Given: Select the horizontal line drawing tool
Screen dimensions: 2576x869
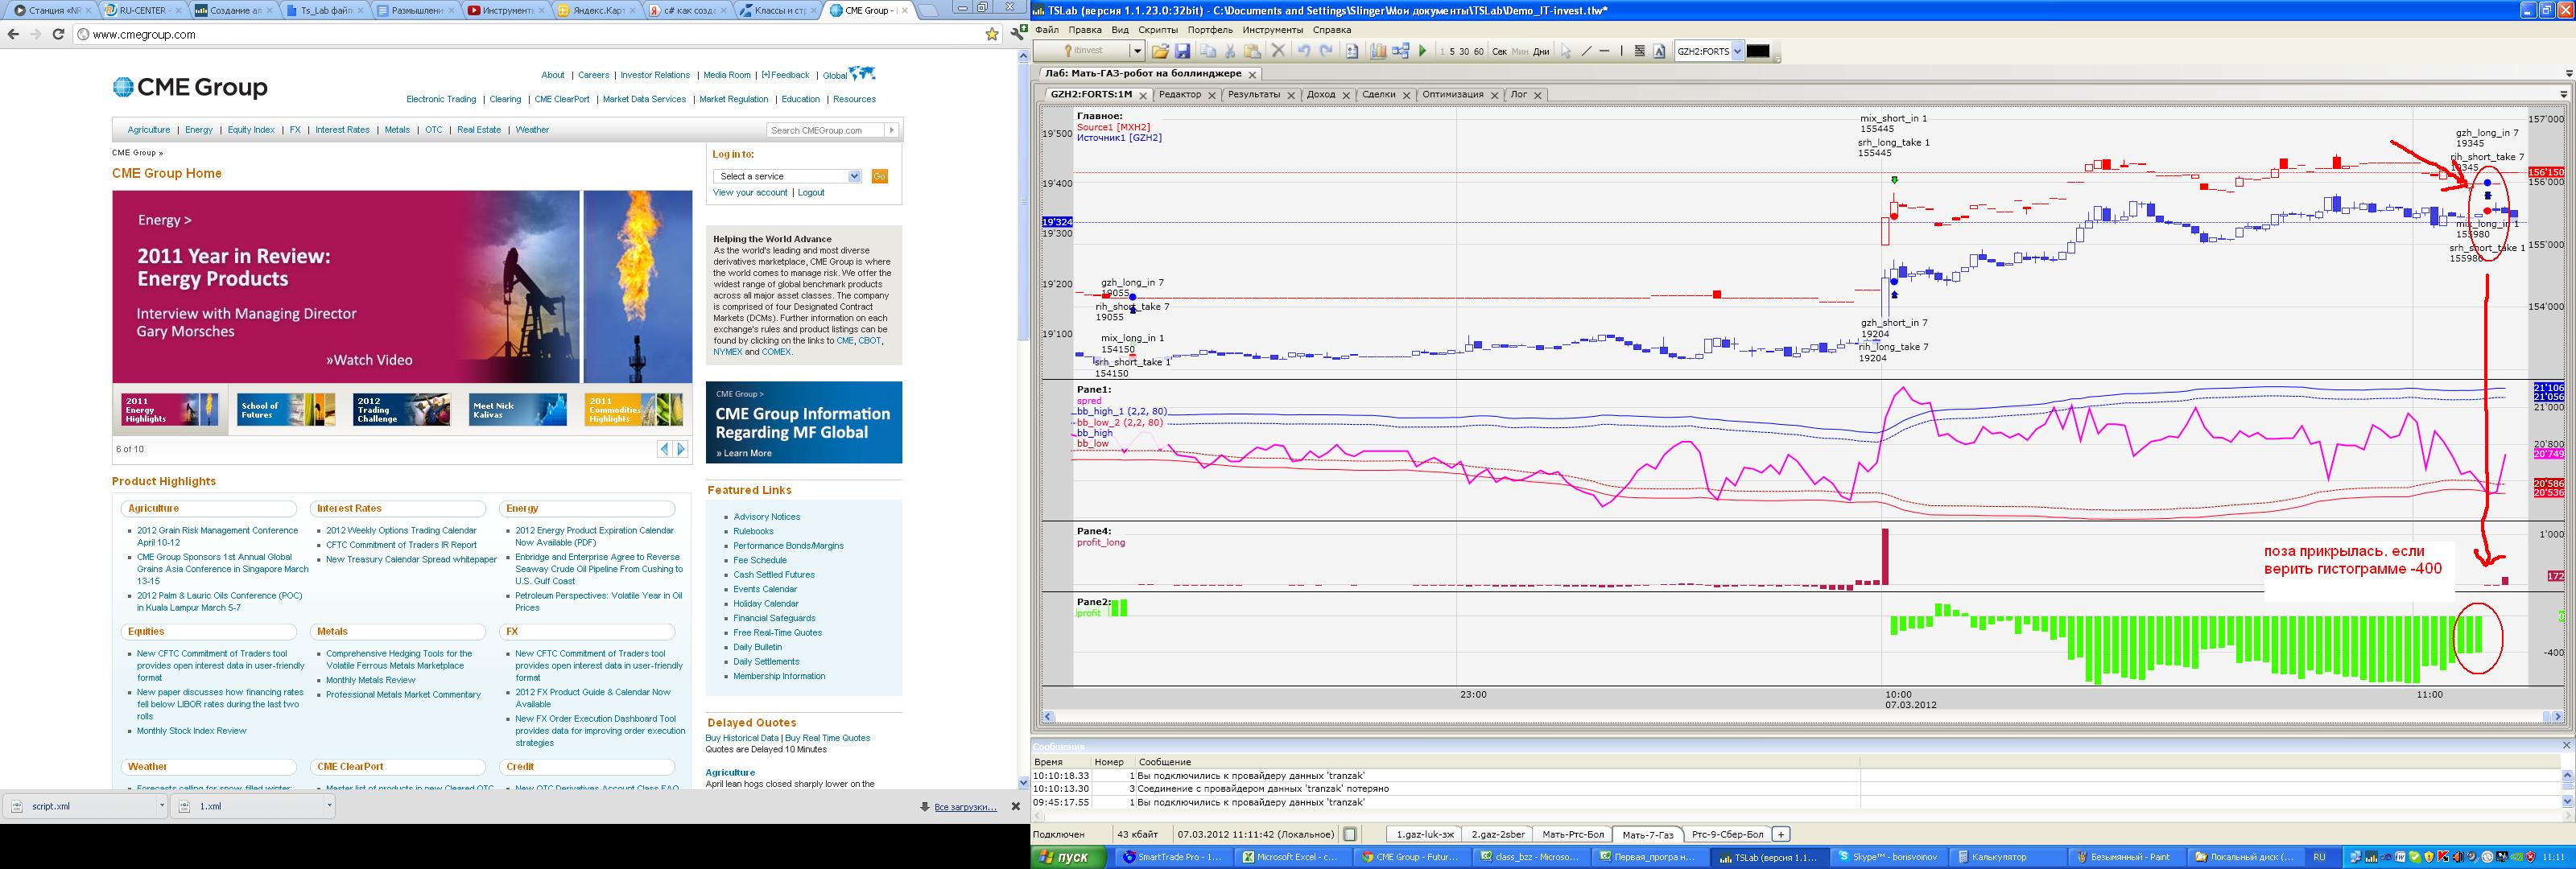Looking at the screenshot, I should point(1605,51).
